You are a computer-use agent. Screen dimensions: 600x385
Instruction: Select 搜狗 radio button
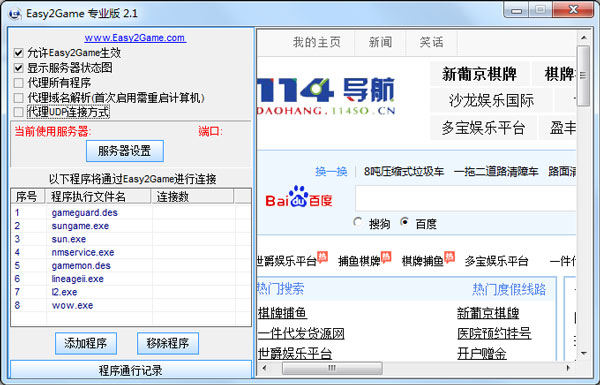tap(357, 222)
